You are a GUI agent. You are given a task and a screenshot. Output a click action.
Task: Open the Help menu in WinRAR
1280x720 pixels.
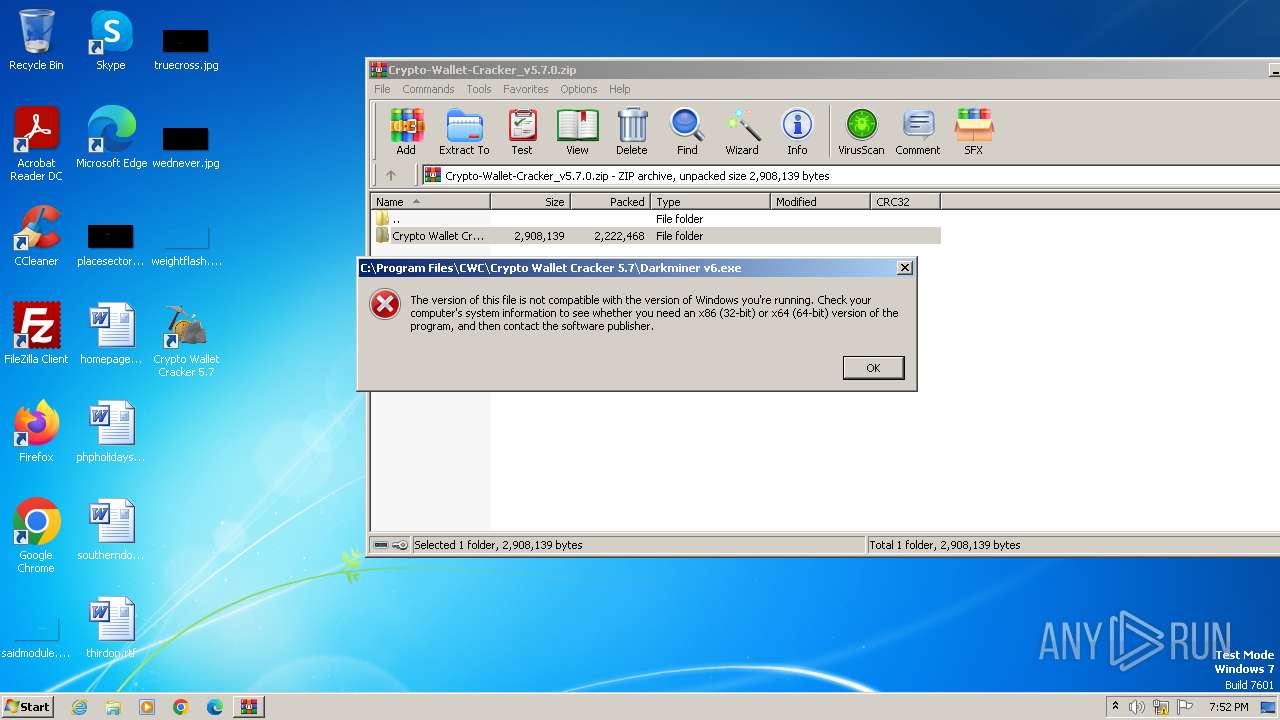pos(620,89)
